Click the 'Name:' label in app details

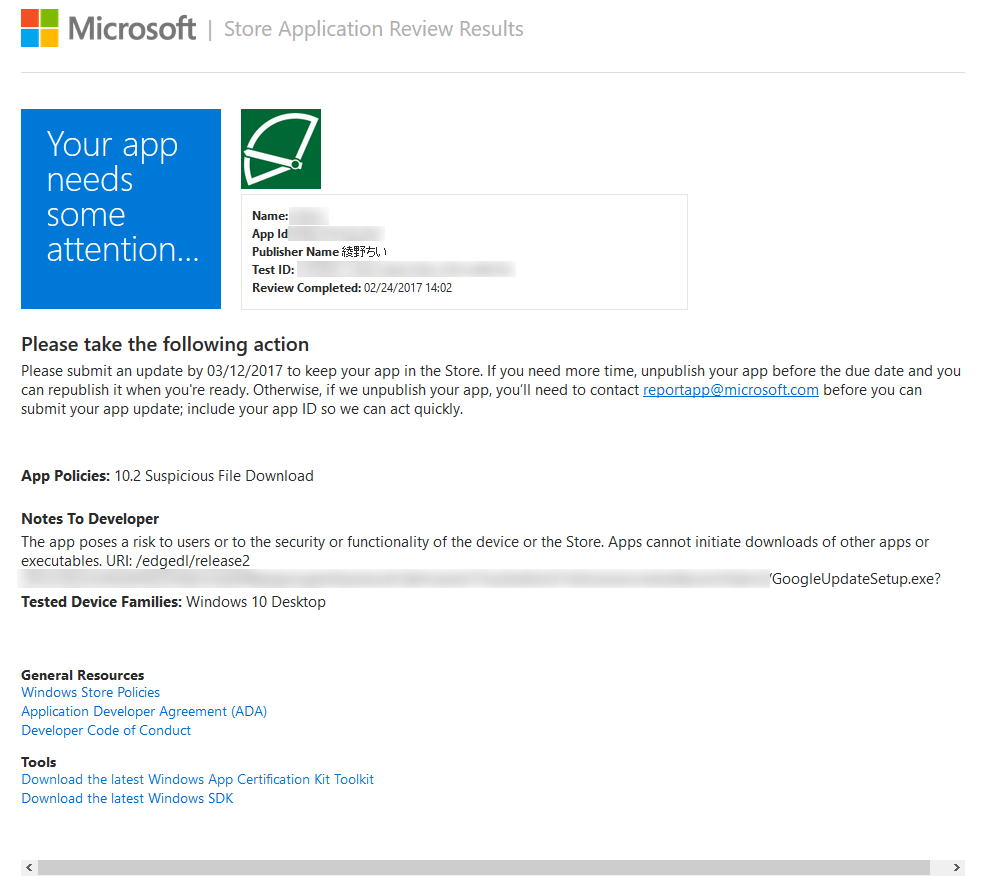click(x=270, y=216)
